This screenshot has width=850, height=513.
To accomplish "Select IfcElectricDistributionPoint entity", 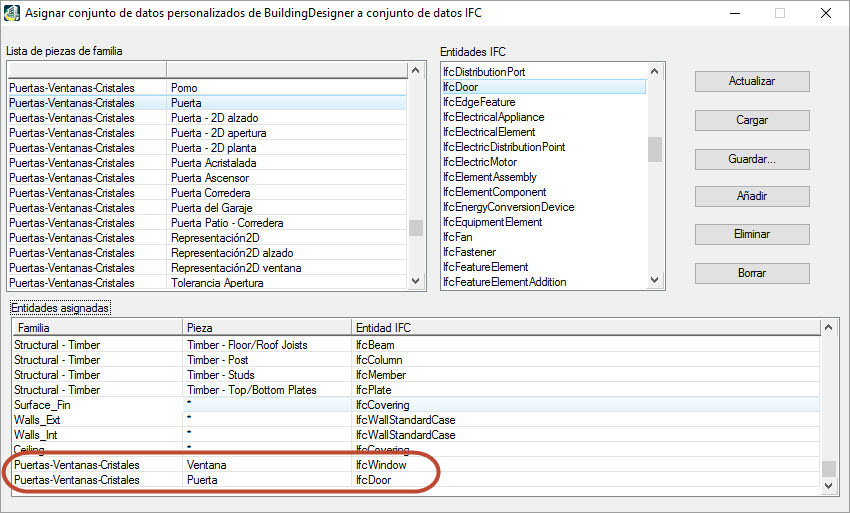I will pos(544,147).
